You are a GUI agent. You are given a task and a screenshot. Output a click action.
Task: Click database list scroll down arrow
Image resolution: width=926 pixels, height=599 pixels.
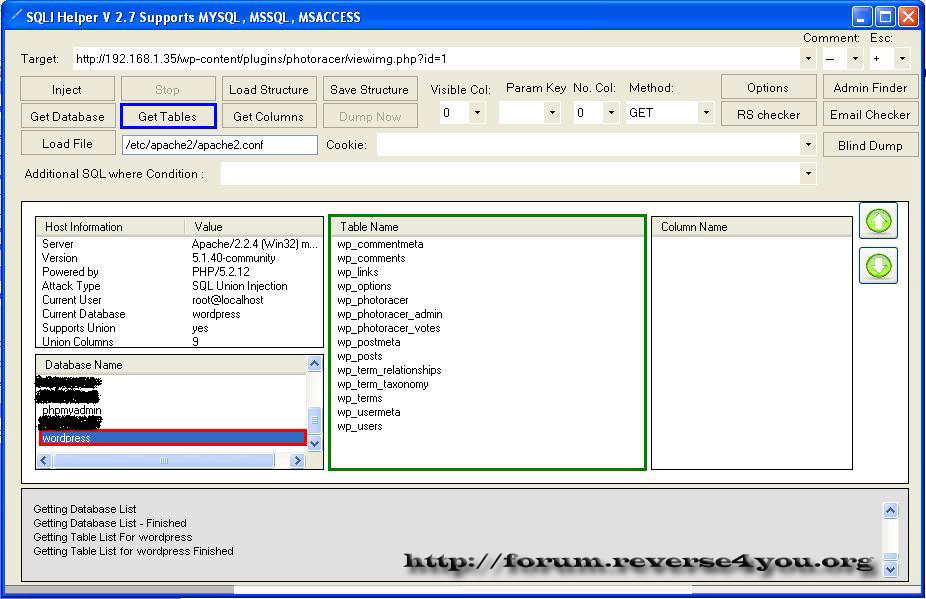315,442
